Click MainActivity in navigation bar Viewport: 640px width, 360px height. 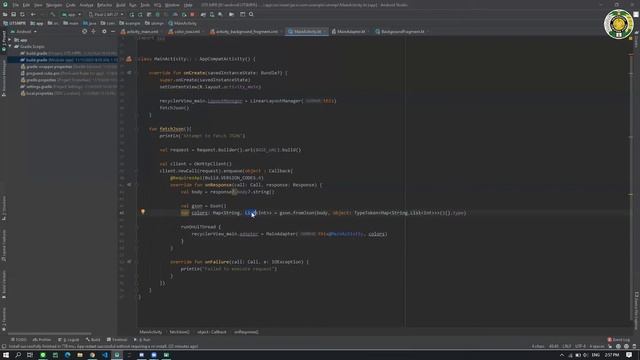(182, 23)
